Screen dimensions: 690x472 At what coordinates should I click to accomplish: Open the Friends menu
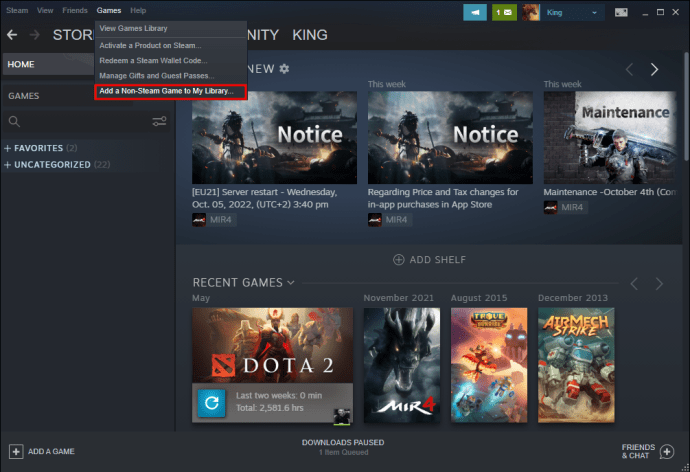[x=75, y=10]
